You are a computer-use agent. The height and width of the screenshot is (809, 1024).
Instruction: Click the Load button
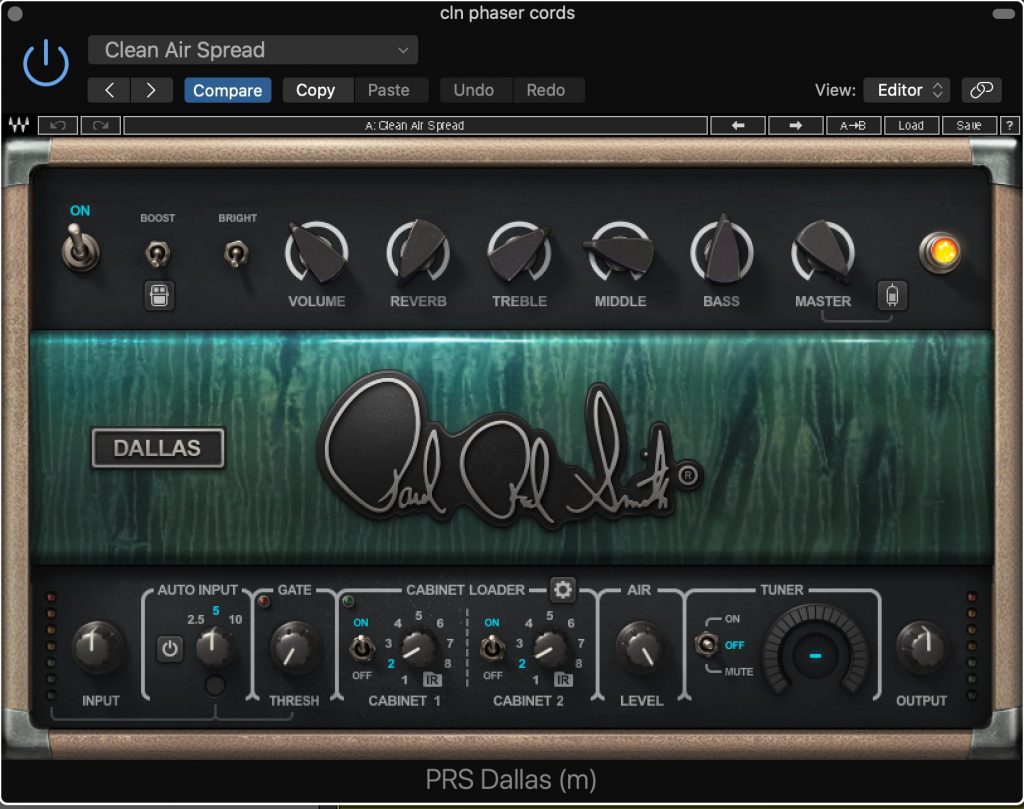[911, 125]
